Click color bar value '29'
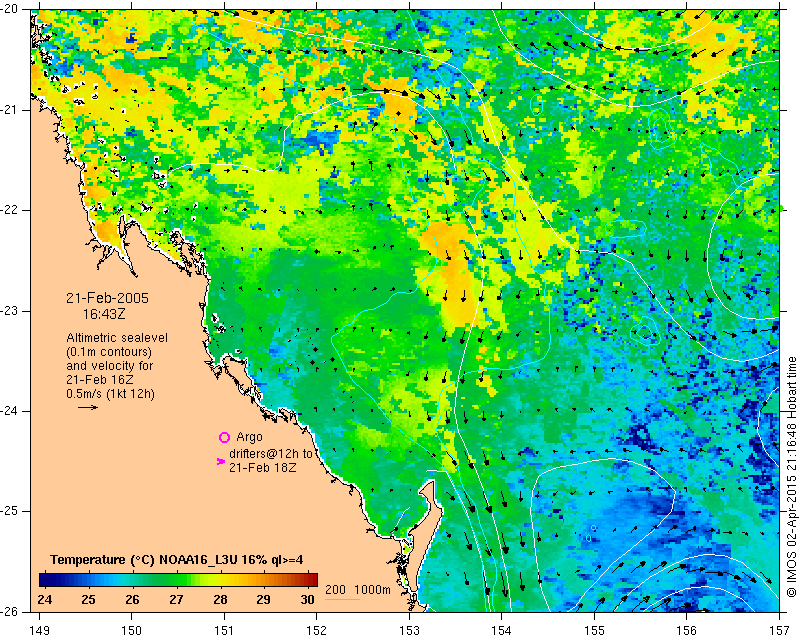The image size is (800, 640). pyautogui.click(x=264, y=599)
